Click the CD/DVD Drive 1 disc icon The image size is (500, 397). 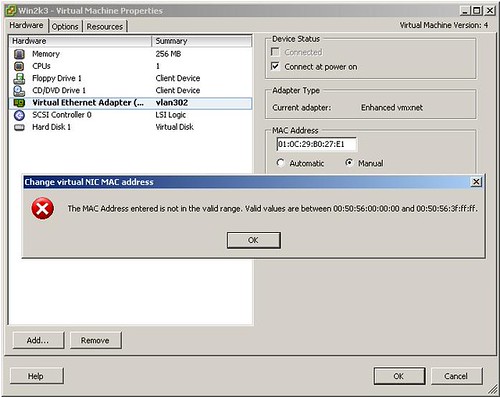[19, 91]
